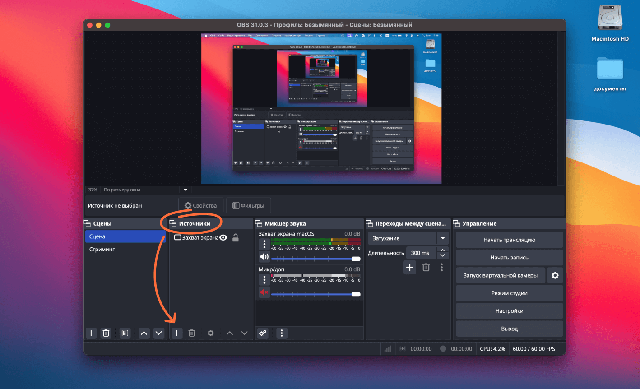This screenshot has width=640, height=389.
Task: Move the scene down in the Сцены list
Action: [x=158, y=333]
